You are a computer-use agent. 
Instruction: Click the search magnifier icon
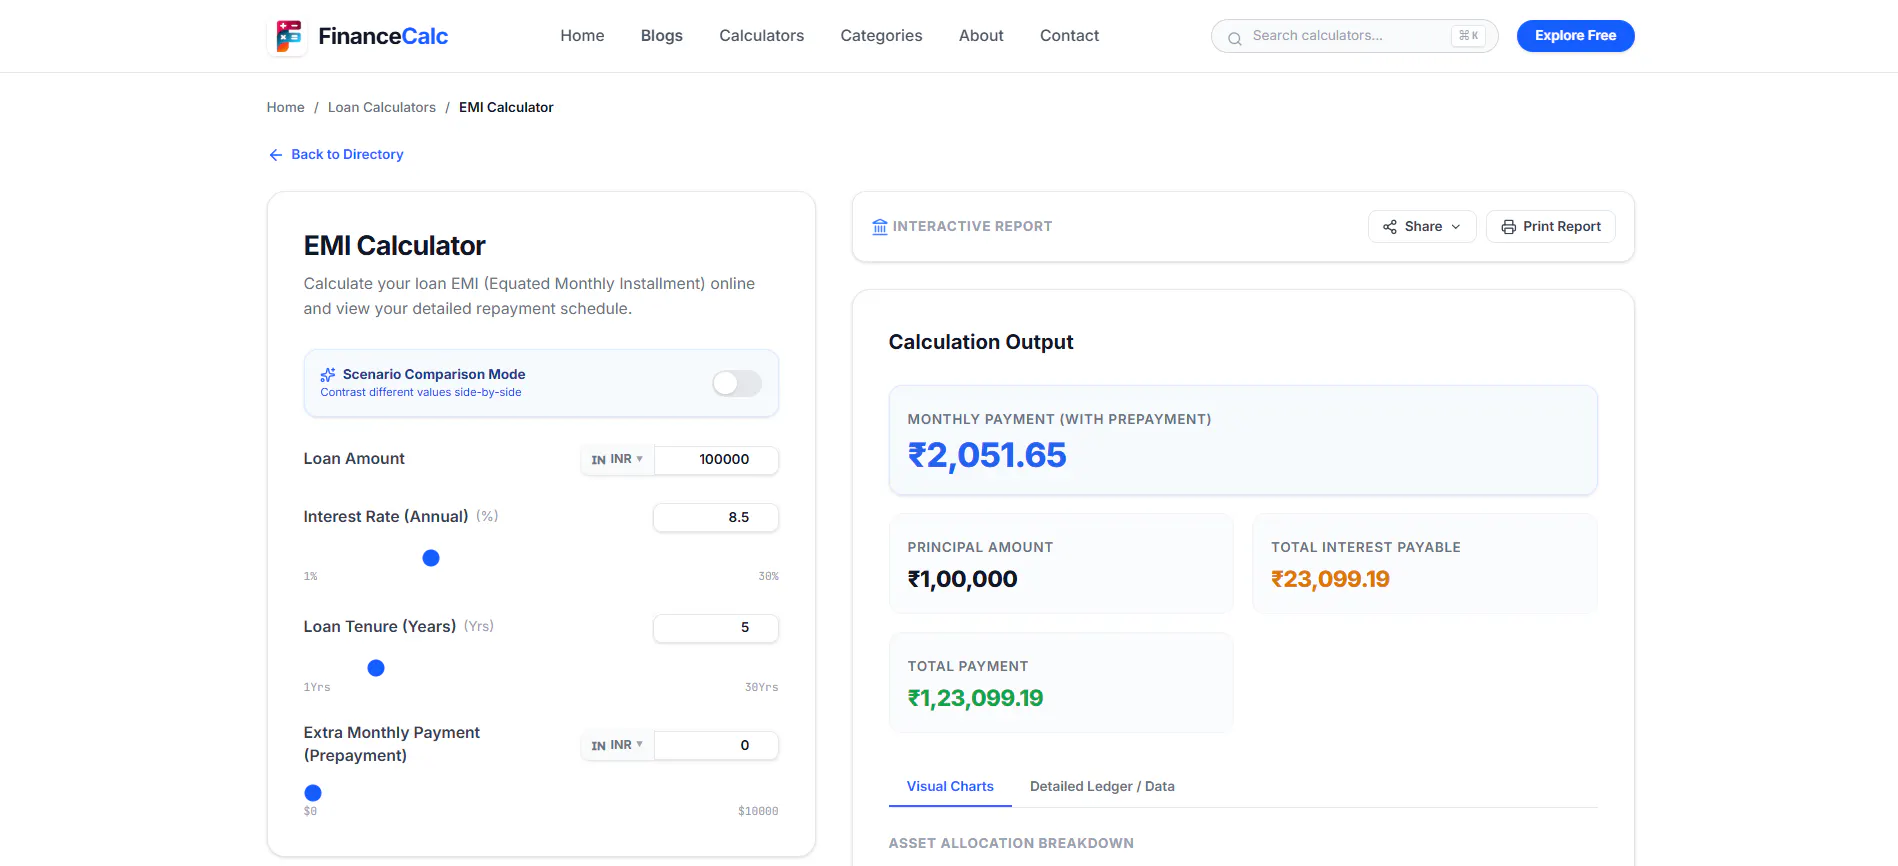tap(1235, 38)
